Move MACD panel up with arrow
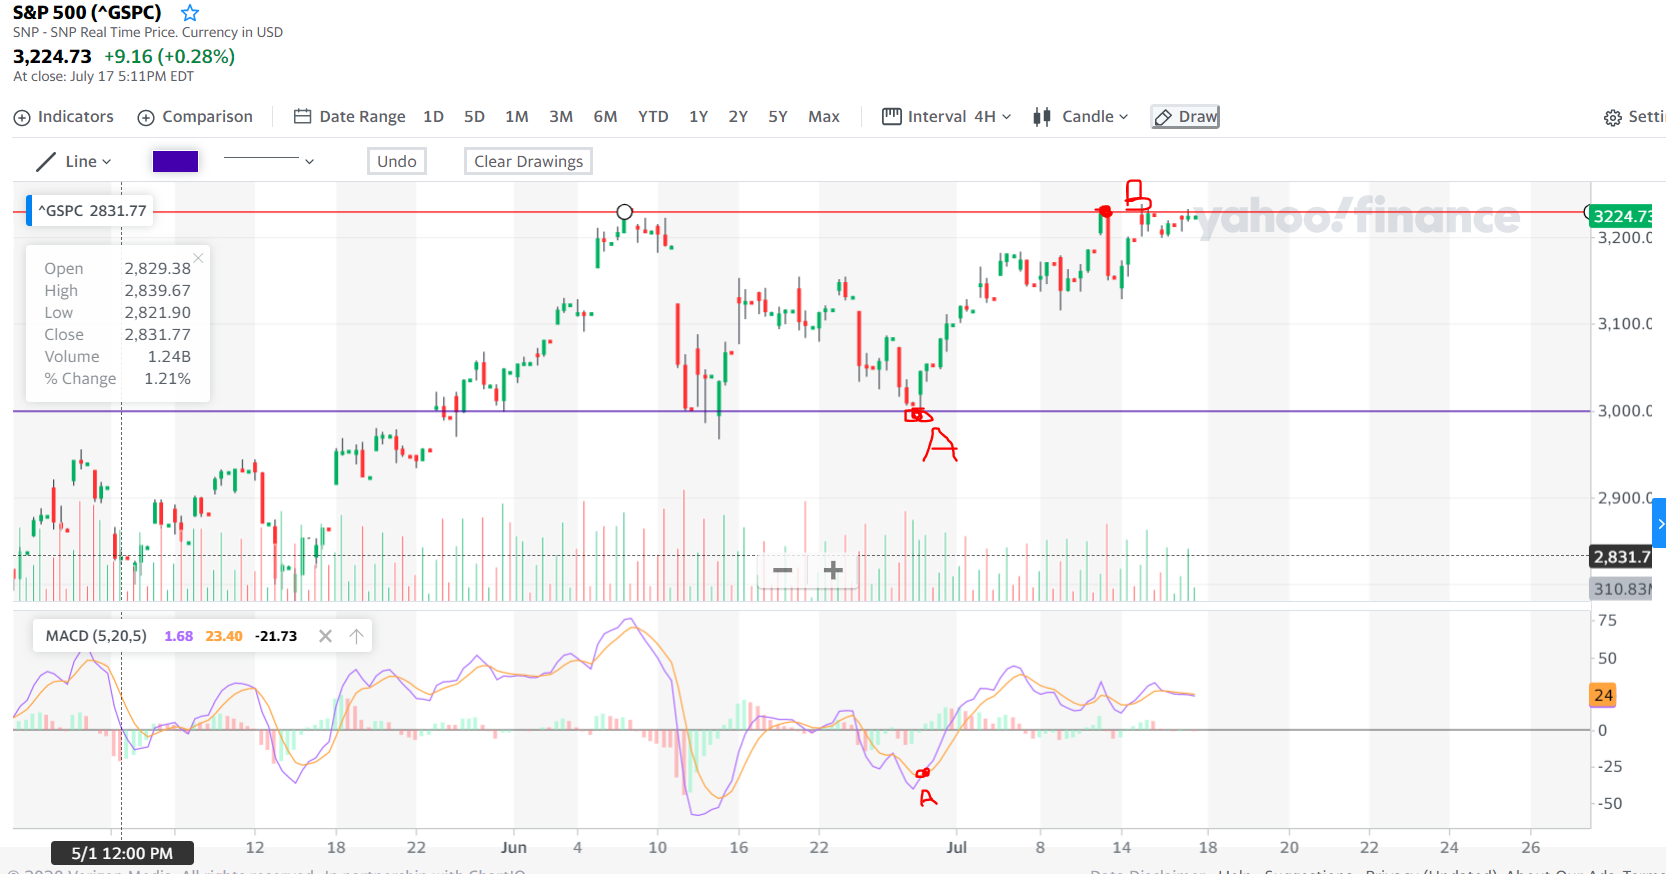 click(x=356, y=636)
